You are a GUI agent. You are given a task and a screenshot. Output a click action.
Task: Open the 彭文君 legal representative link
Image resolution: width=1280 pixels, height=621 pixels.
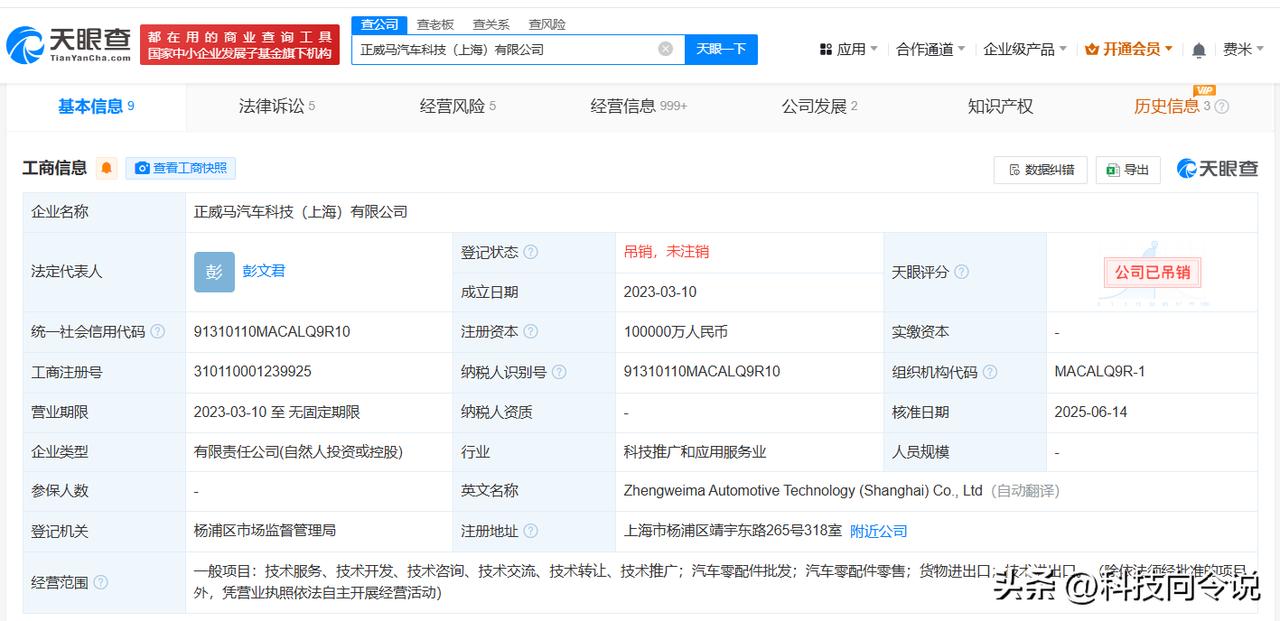tap(264, 271)
